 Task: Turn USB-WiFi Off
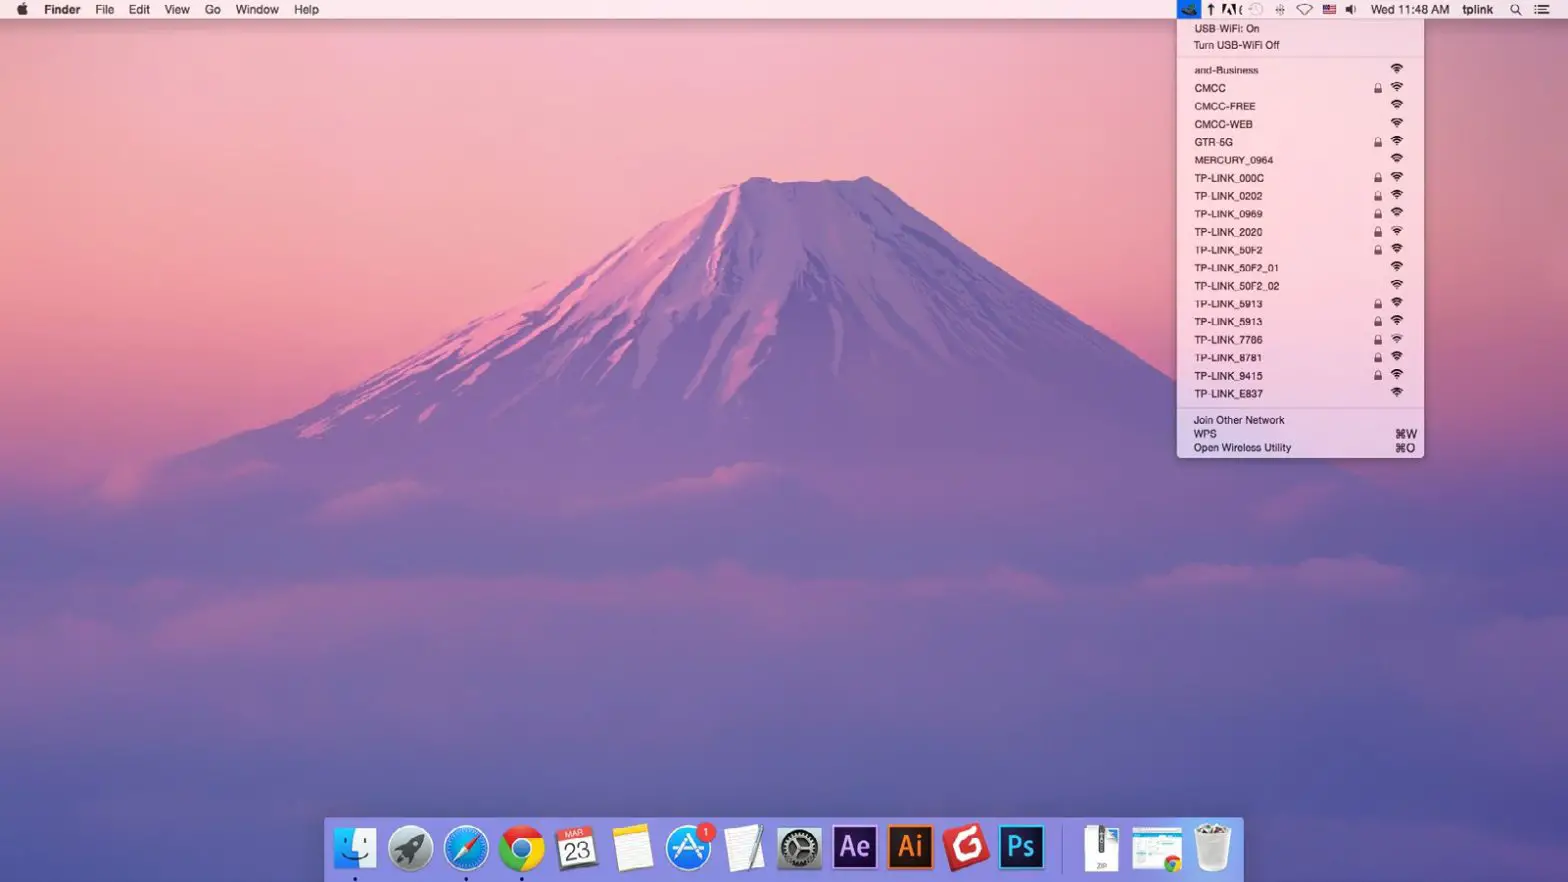tap(1236, 45)
